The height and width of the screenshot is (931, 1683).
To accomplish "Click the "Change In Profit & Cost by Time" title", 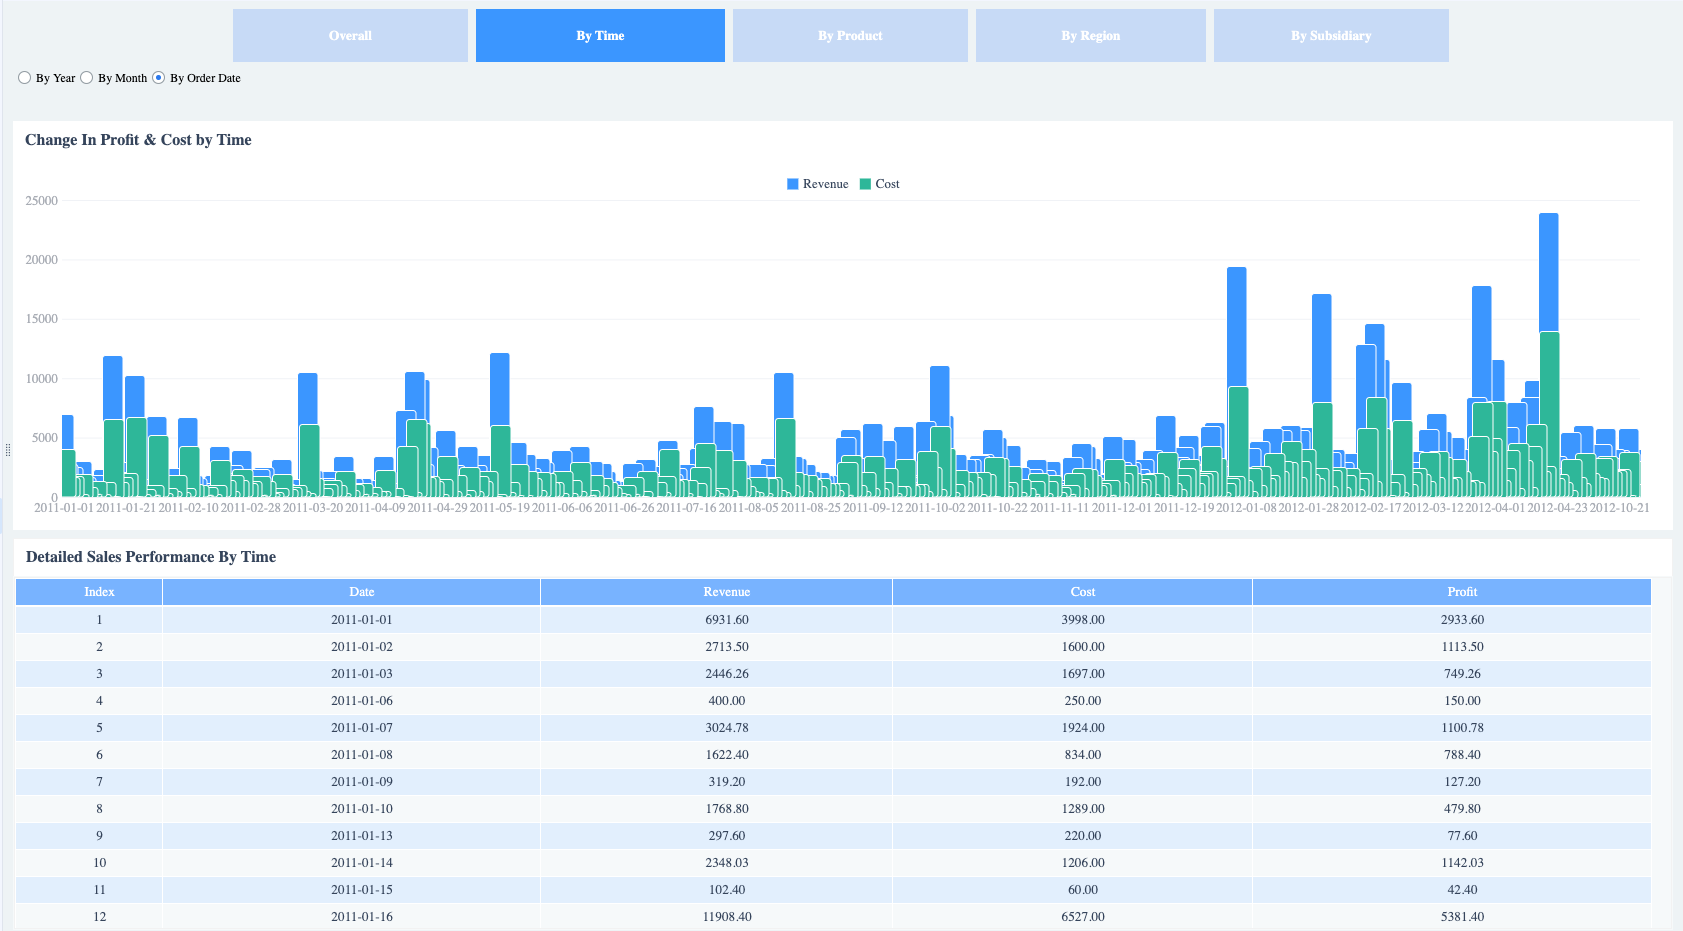I will (137, 140).
